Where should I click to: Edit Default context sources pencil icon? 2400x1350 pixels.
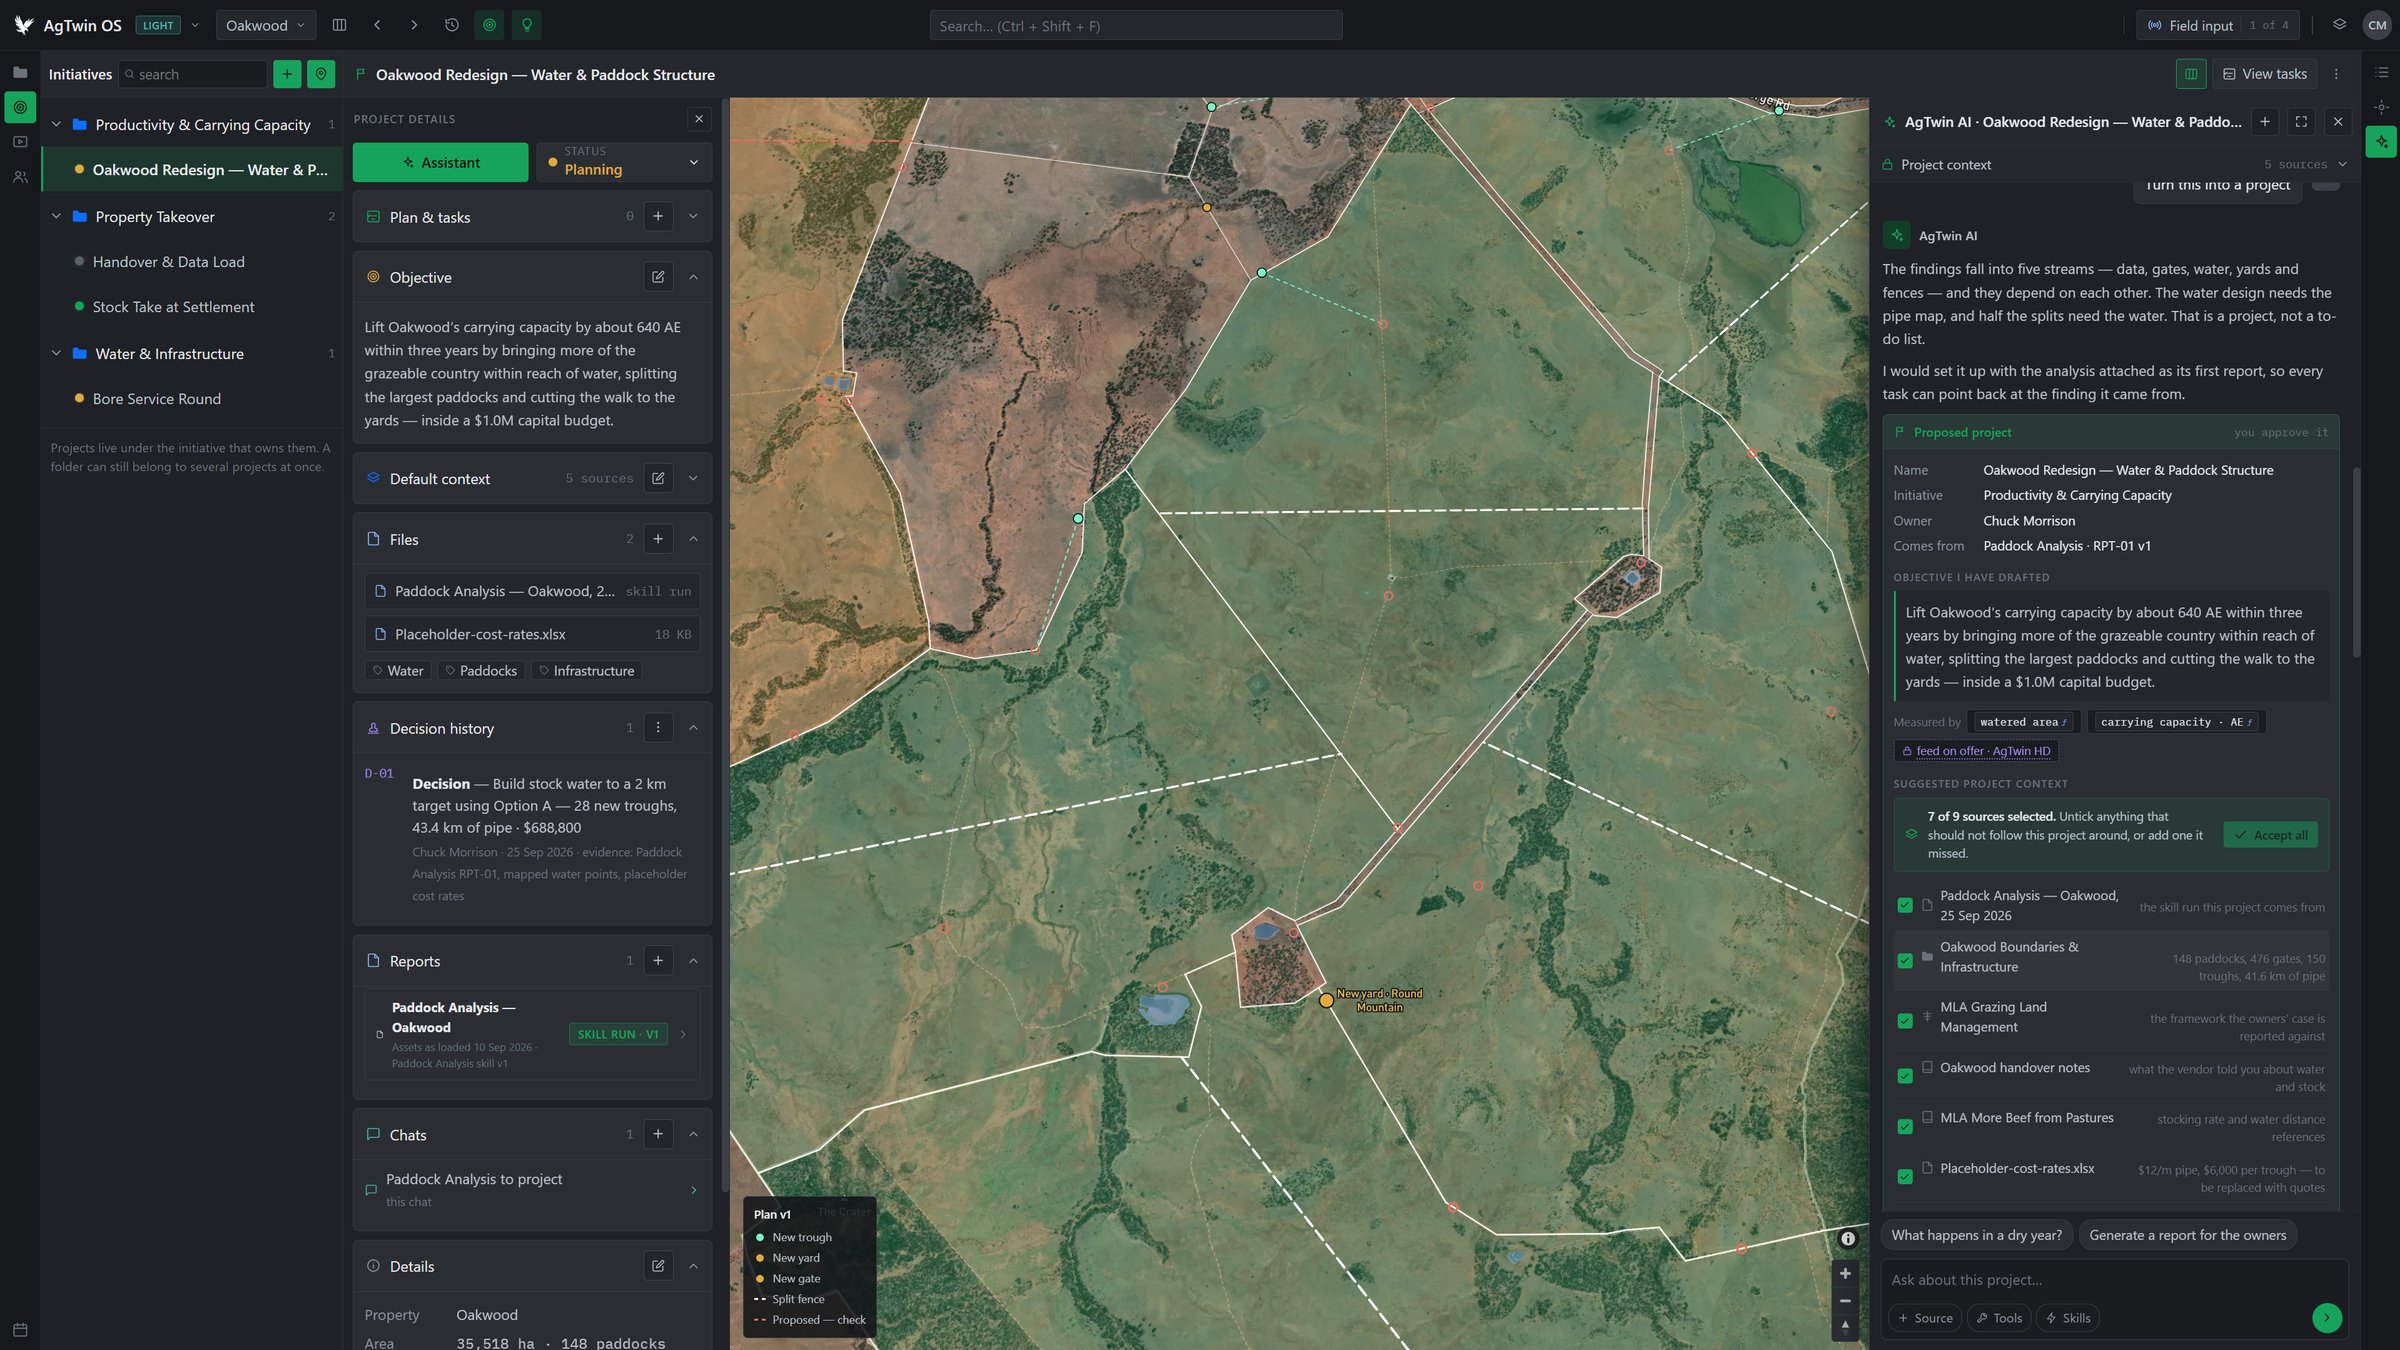[658, 479]
